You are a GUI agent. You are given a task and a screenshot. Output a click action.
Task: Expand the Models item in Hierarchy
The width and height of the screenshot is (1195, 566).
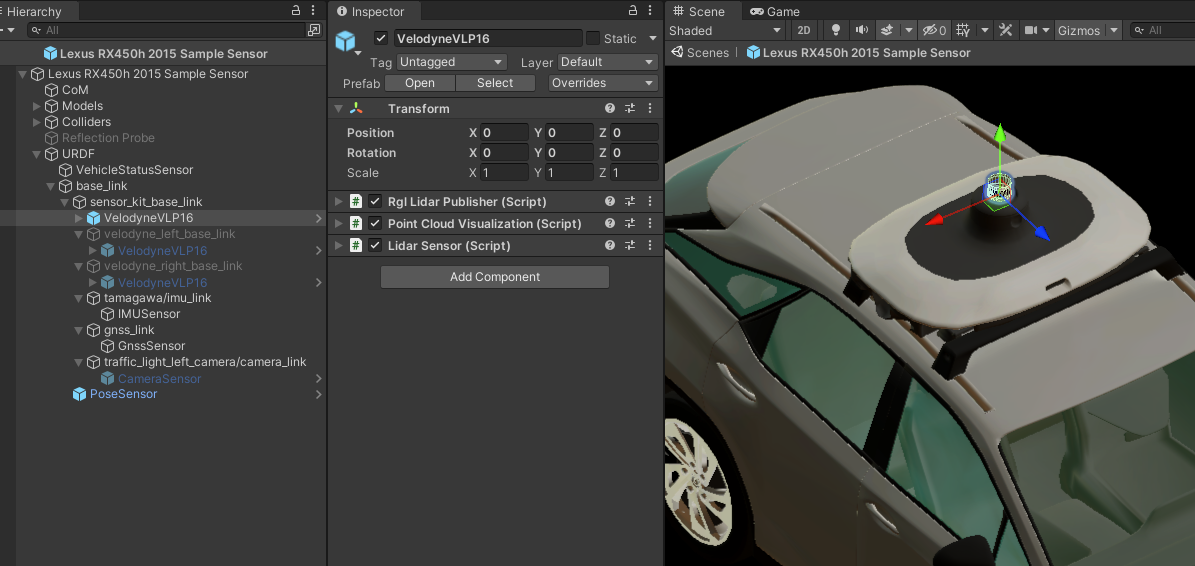click(x=37, y=106)
